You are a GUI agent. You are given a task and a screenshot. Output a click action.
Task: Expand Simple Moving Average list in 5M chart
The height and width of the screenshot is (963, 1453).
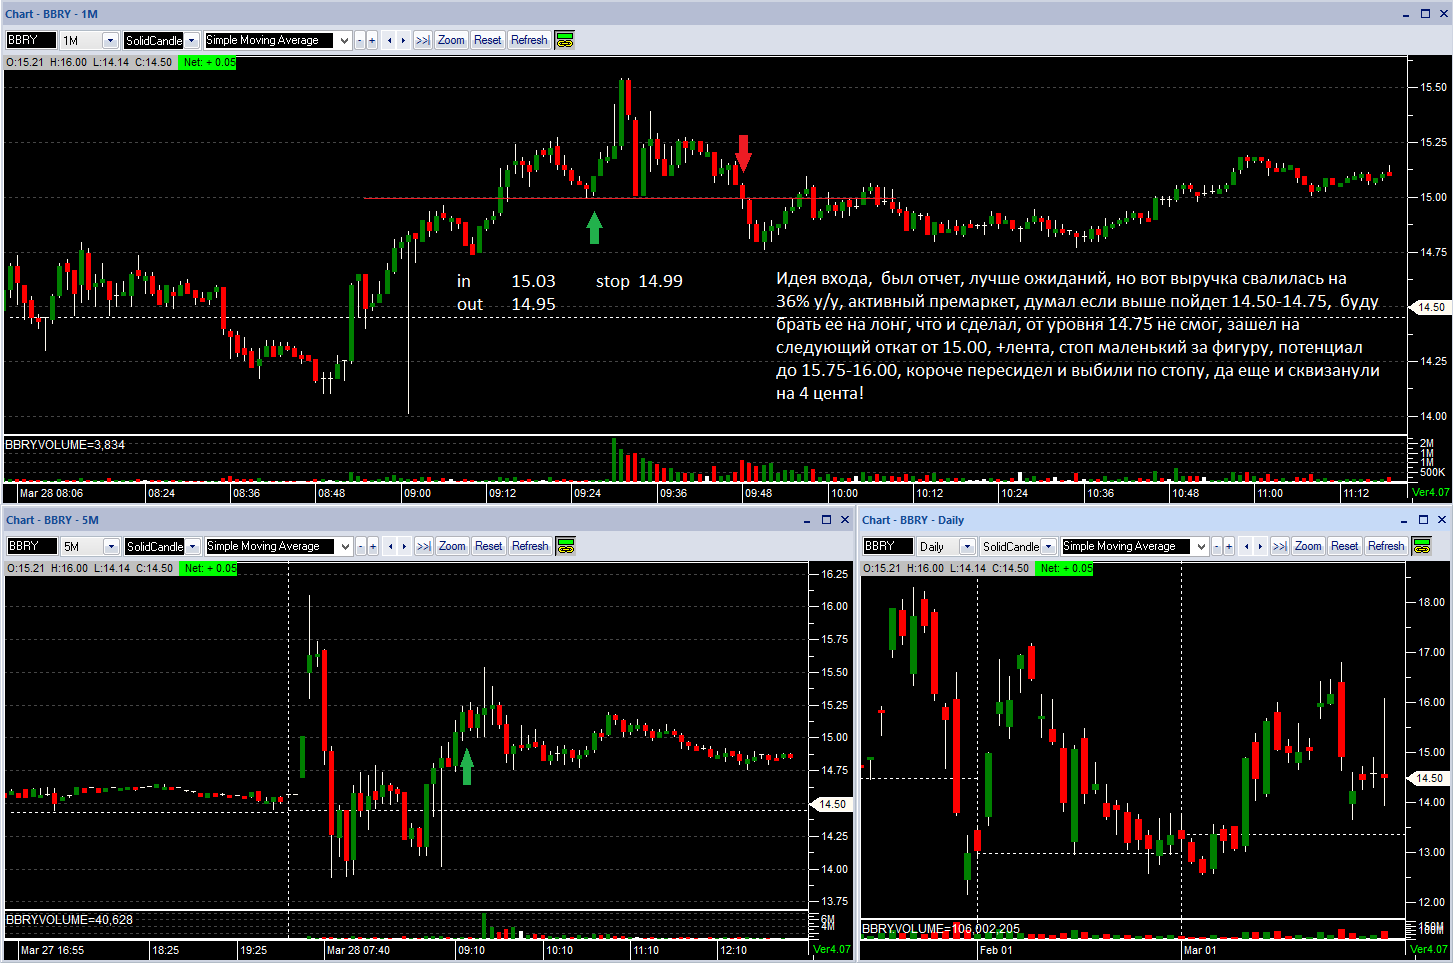click(x=345, y=547)
